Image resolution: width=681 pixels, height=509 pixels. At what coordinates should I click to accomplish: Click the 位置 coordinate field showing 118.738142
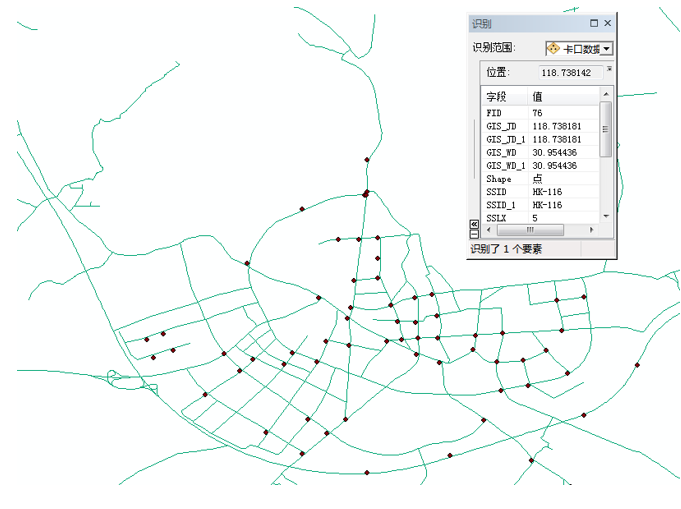coord(570,73)
